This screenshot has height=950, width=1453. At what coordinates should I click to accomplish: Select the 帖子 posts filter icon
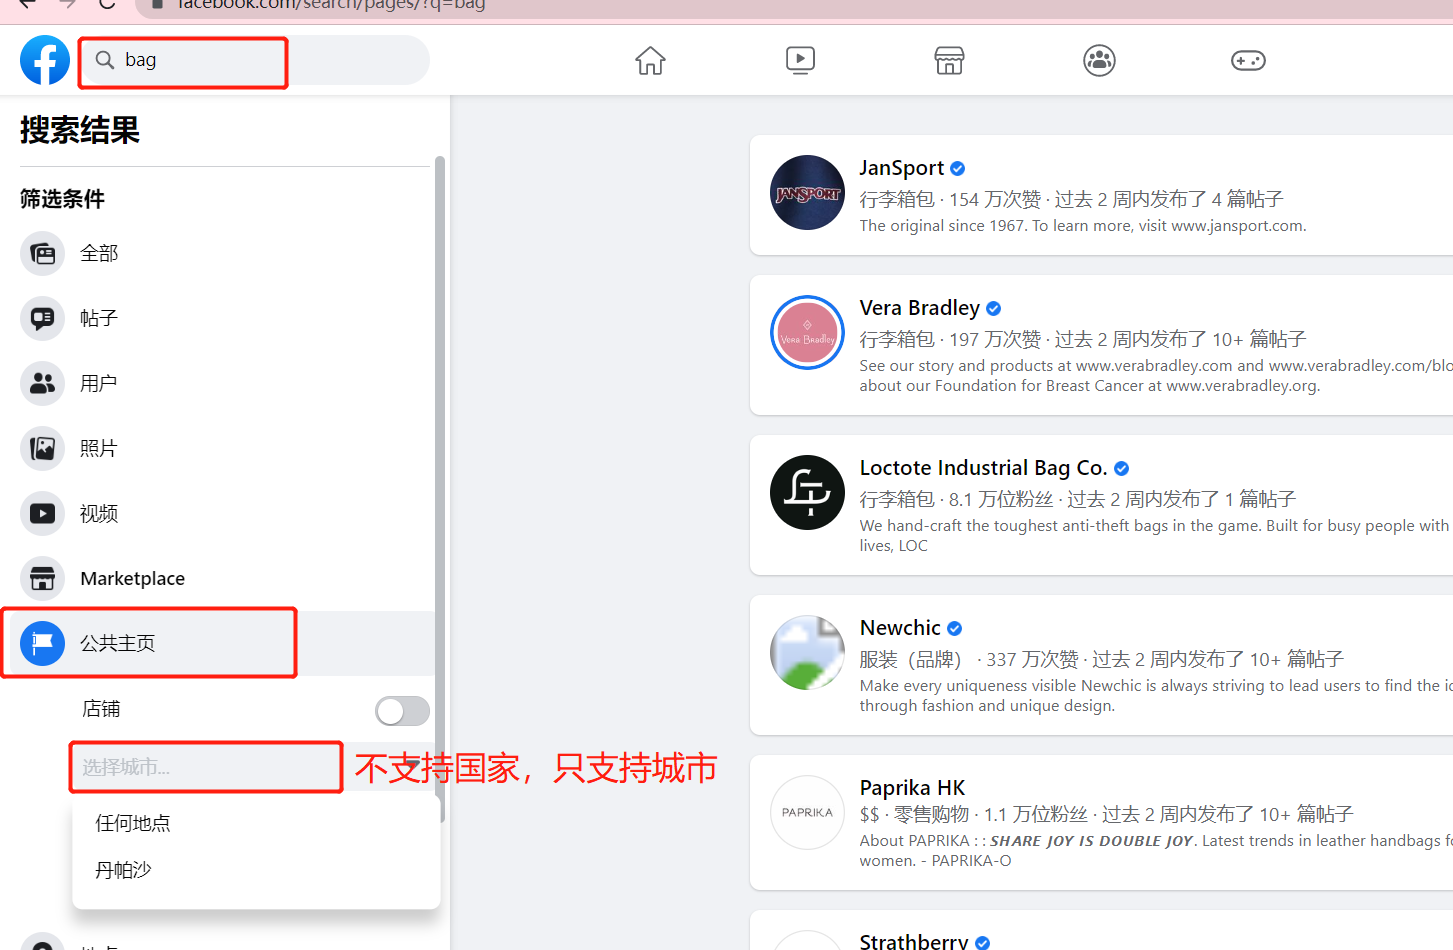click(x=42, y=319)
